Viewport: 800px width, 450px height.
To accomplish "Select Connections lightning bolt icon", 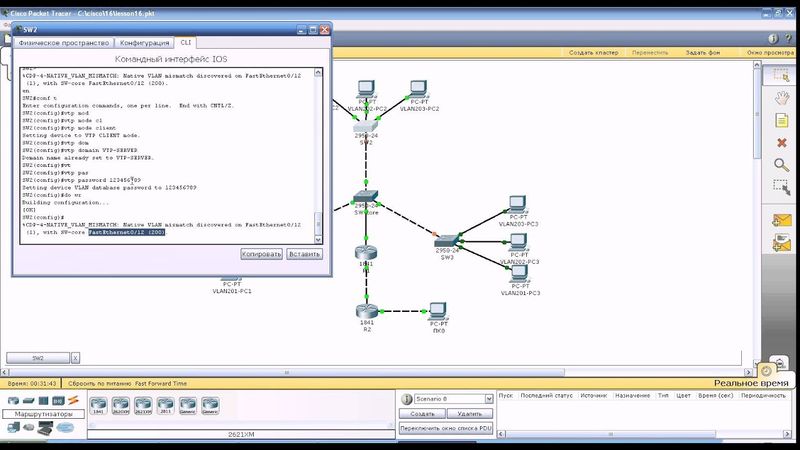I will coord(73,401).
